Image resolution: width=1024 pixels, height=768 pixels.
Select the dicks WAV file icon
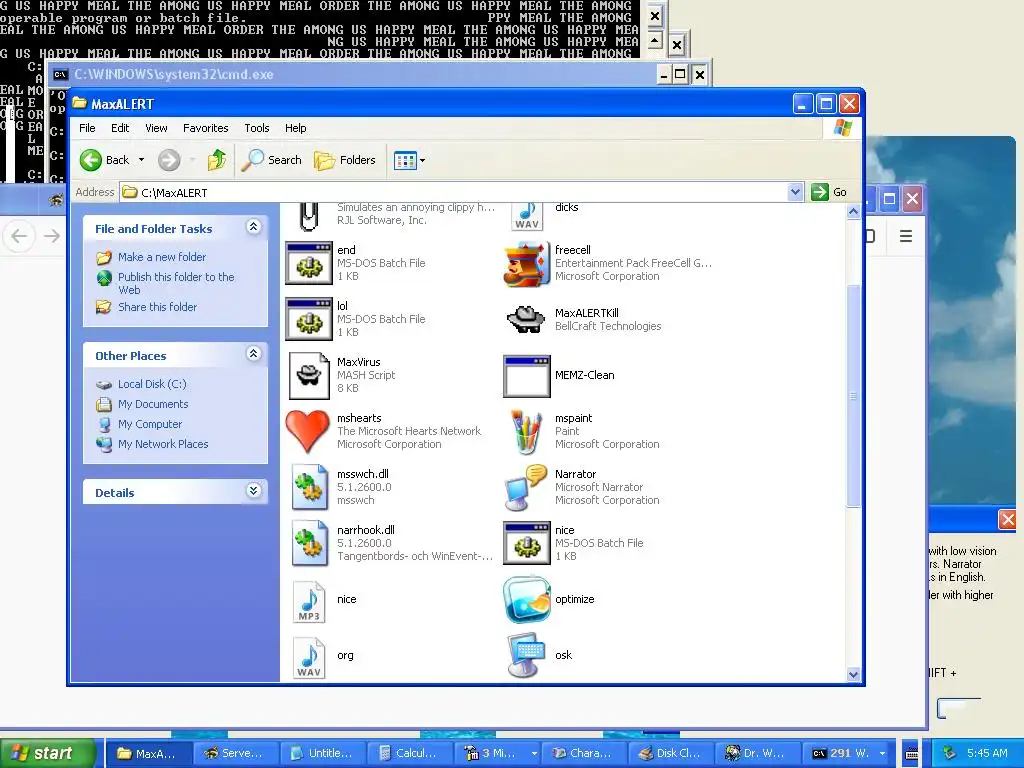click(526, 217)
